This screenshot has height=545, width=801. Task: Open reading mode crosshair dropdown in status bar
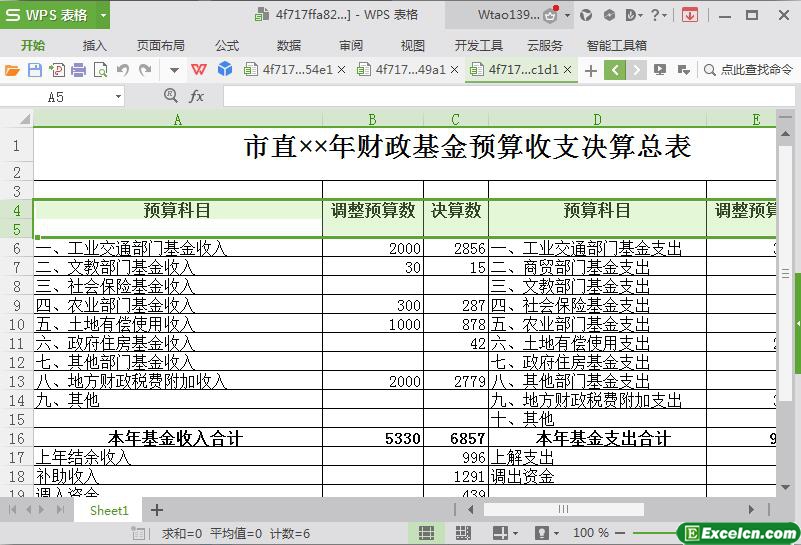(x=505, y=533)
